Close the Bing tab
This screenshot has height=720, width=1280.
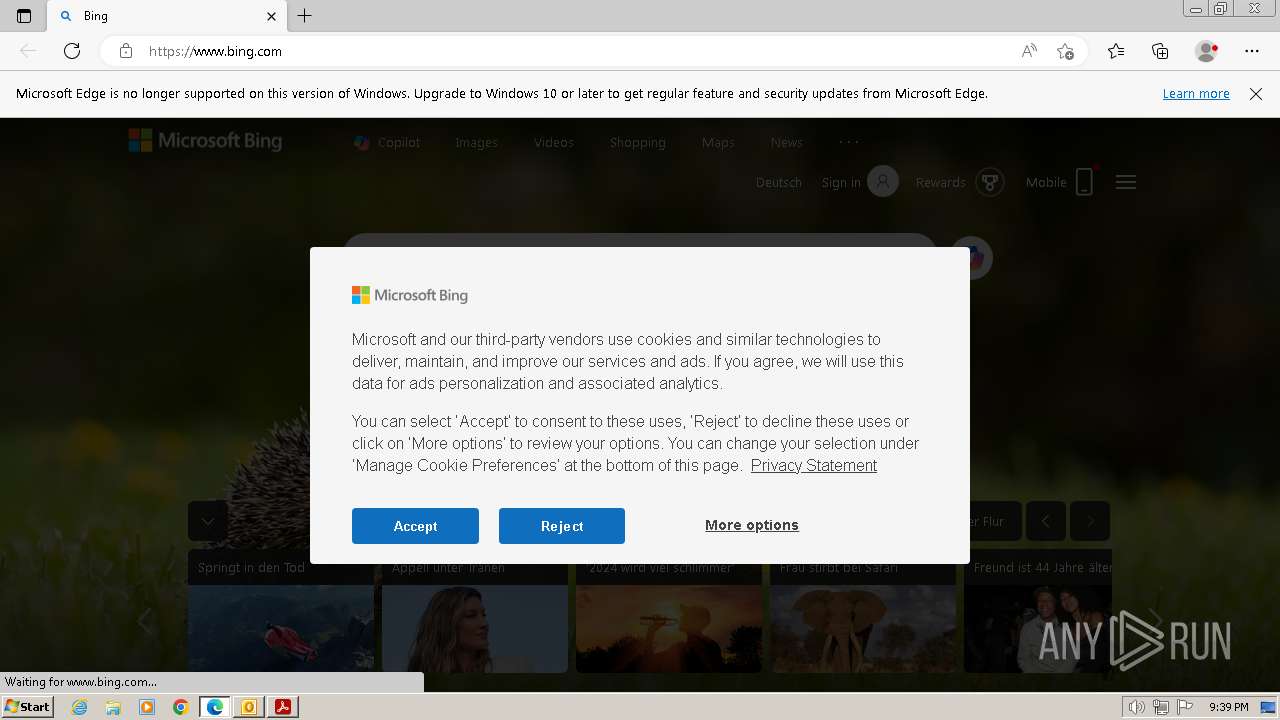271,16
